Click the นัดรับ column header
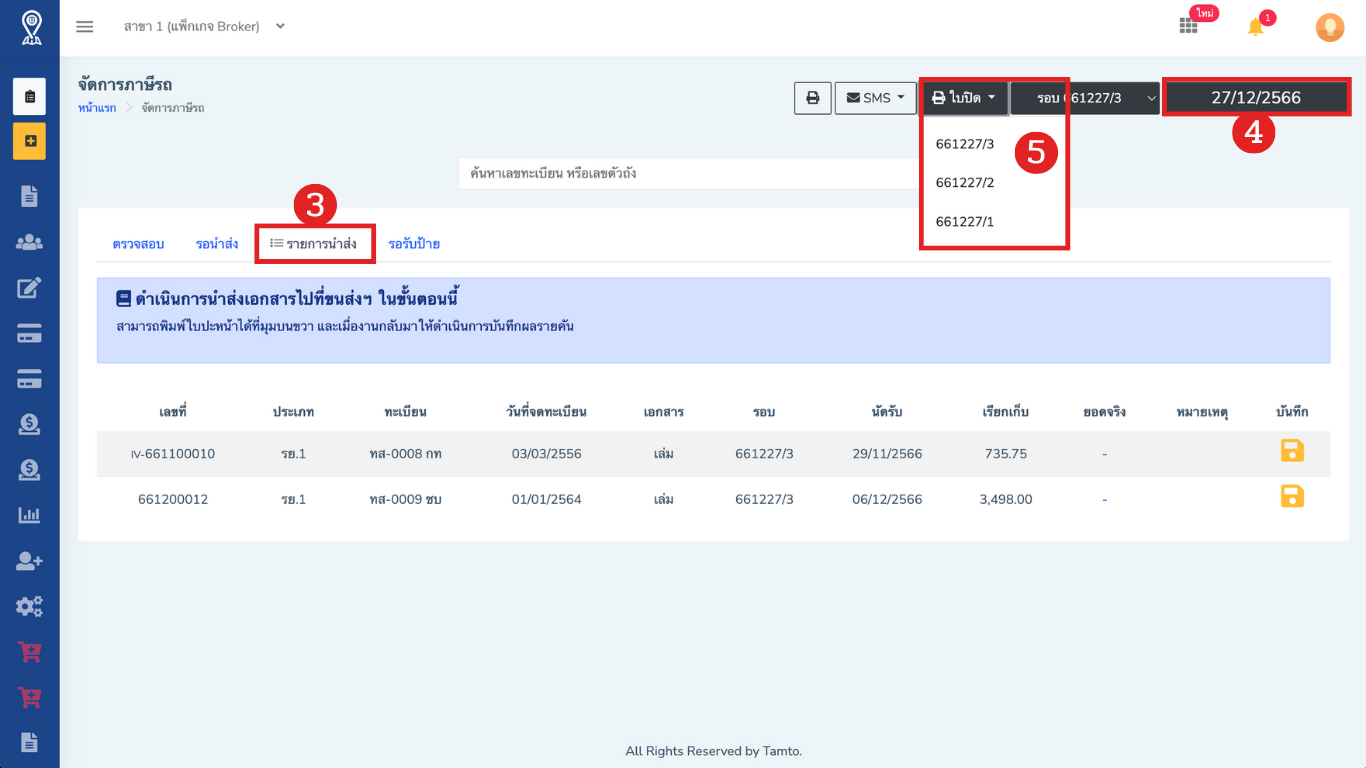1366x768 pixels. point(887,412)
